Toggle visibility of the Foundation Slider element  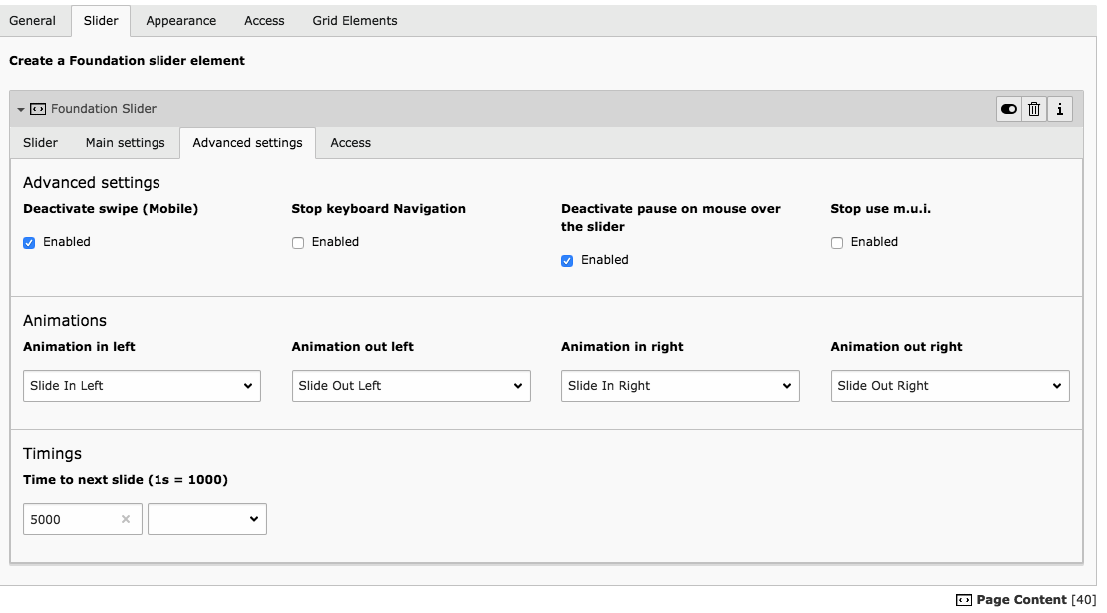point(1009,109)
